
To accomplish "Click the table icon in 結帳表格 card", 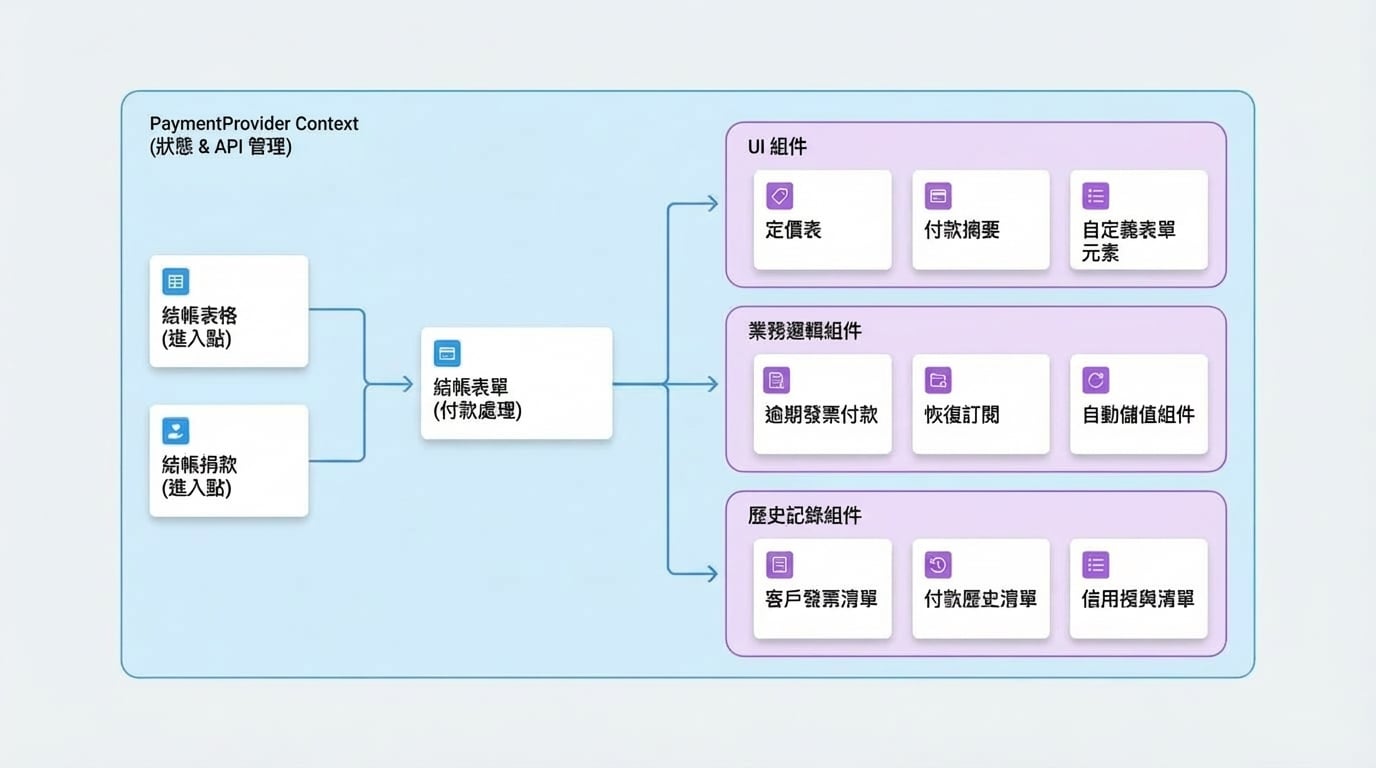I will point(176,282).
